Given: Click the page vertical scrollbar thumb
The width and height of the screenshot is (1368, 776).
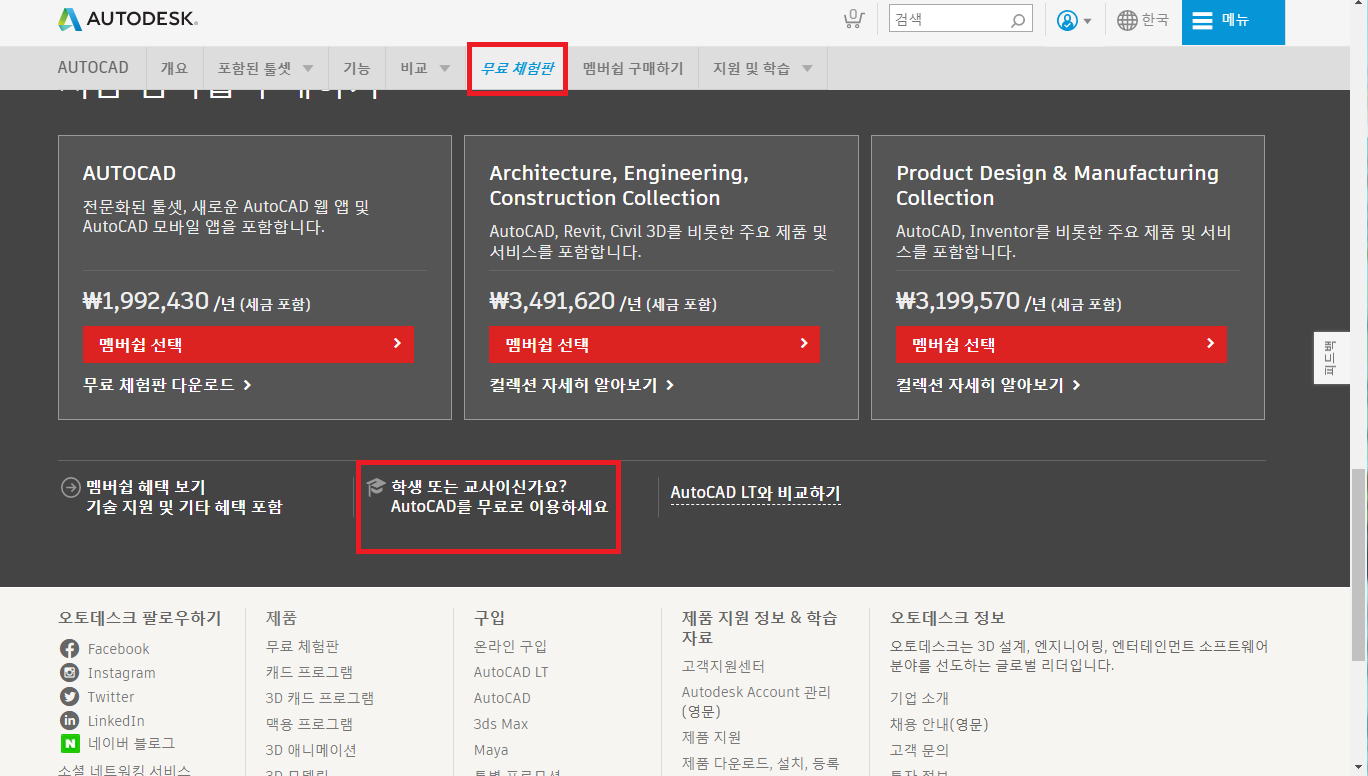Looking at the screenshot, I should pos(1358,564).
